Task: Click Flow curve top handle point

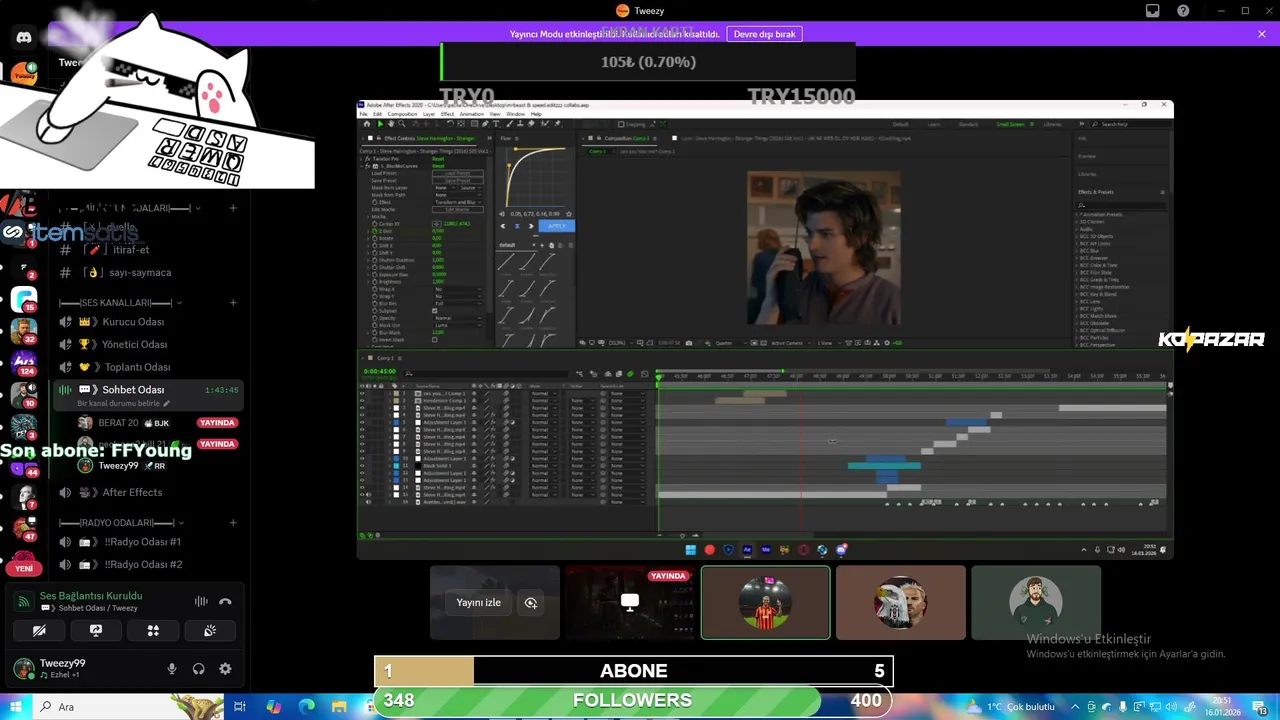Action: (515, 149)
